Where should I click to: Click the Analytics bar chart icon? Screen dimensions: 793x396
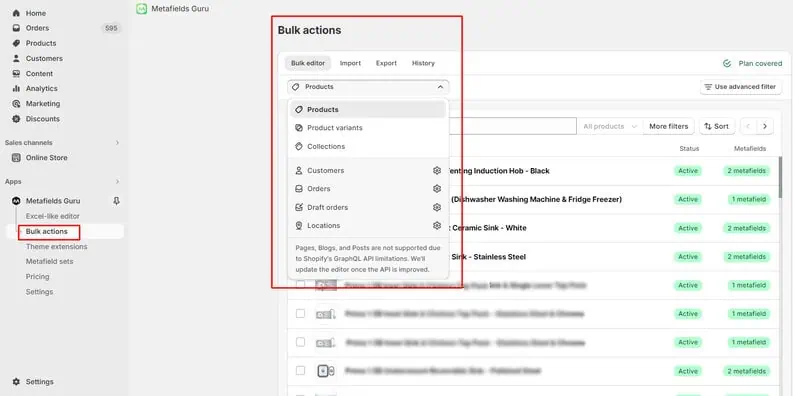click(16, 89)
